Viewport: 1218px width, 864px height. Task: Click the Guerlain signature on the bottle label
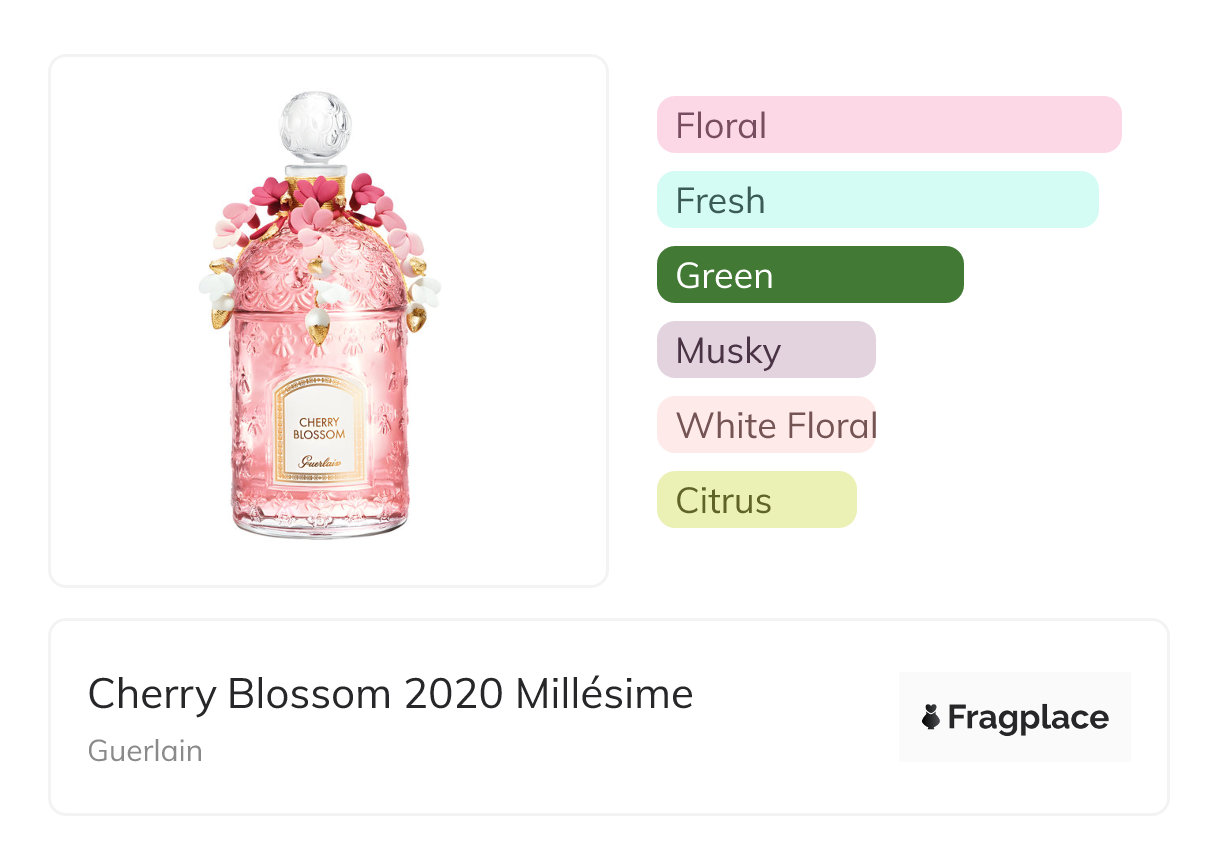pyautogui.click(x=321, y=462)
